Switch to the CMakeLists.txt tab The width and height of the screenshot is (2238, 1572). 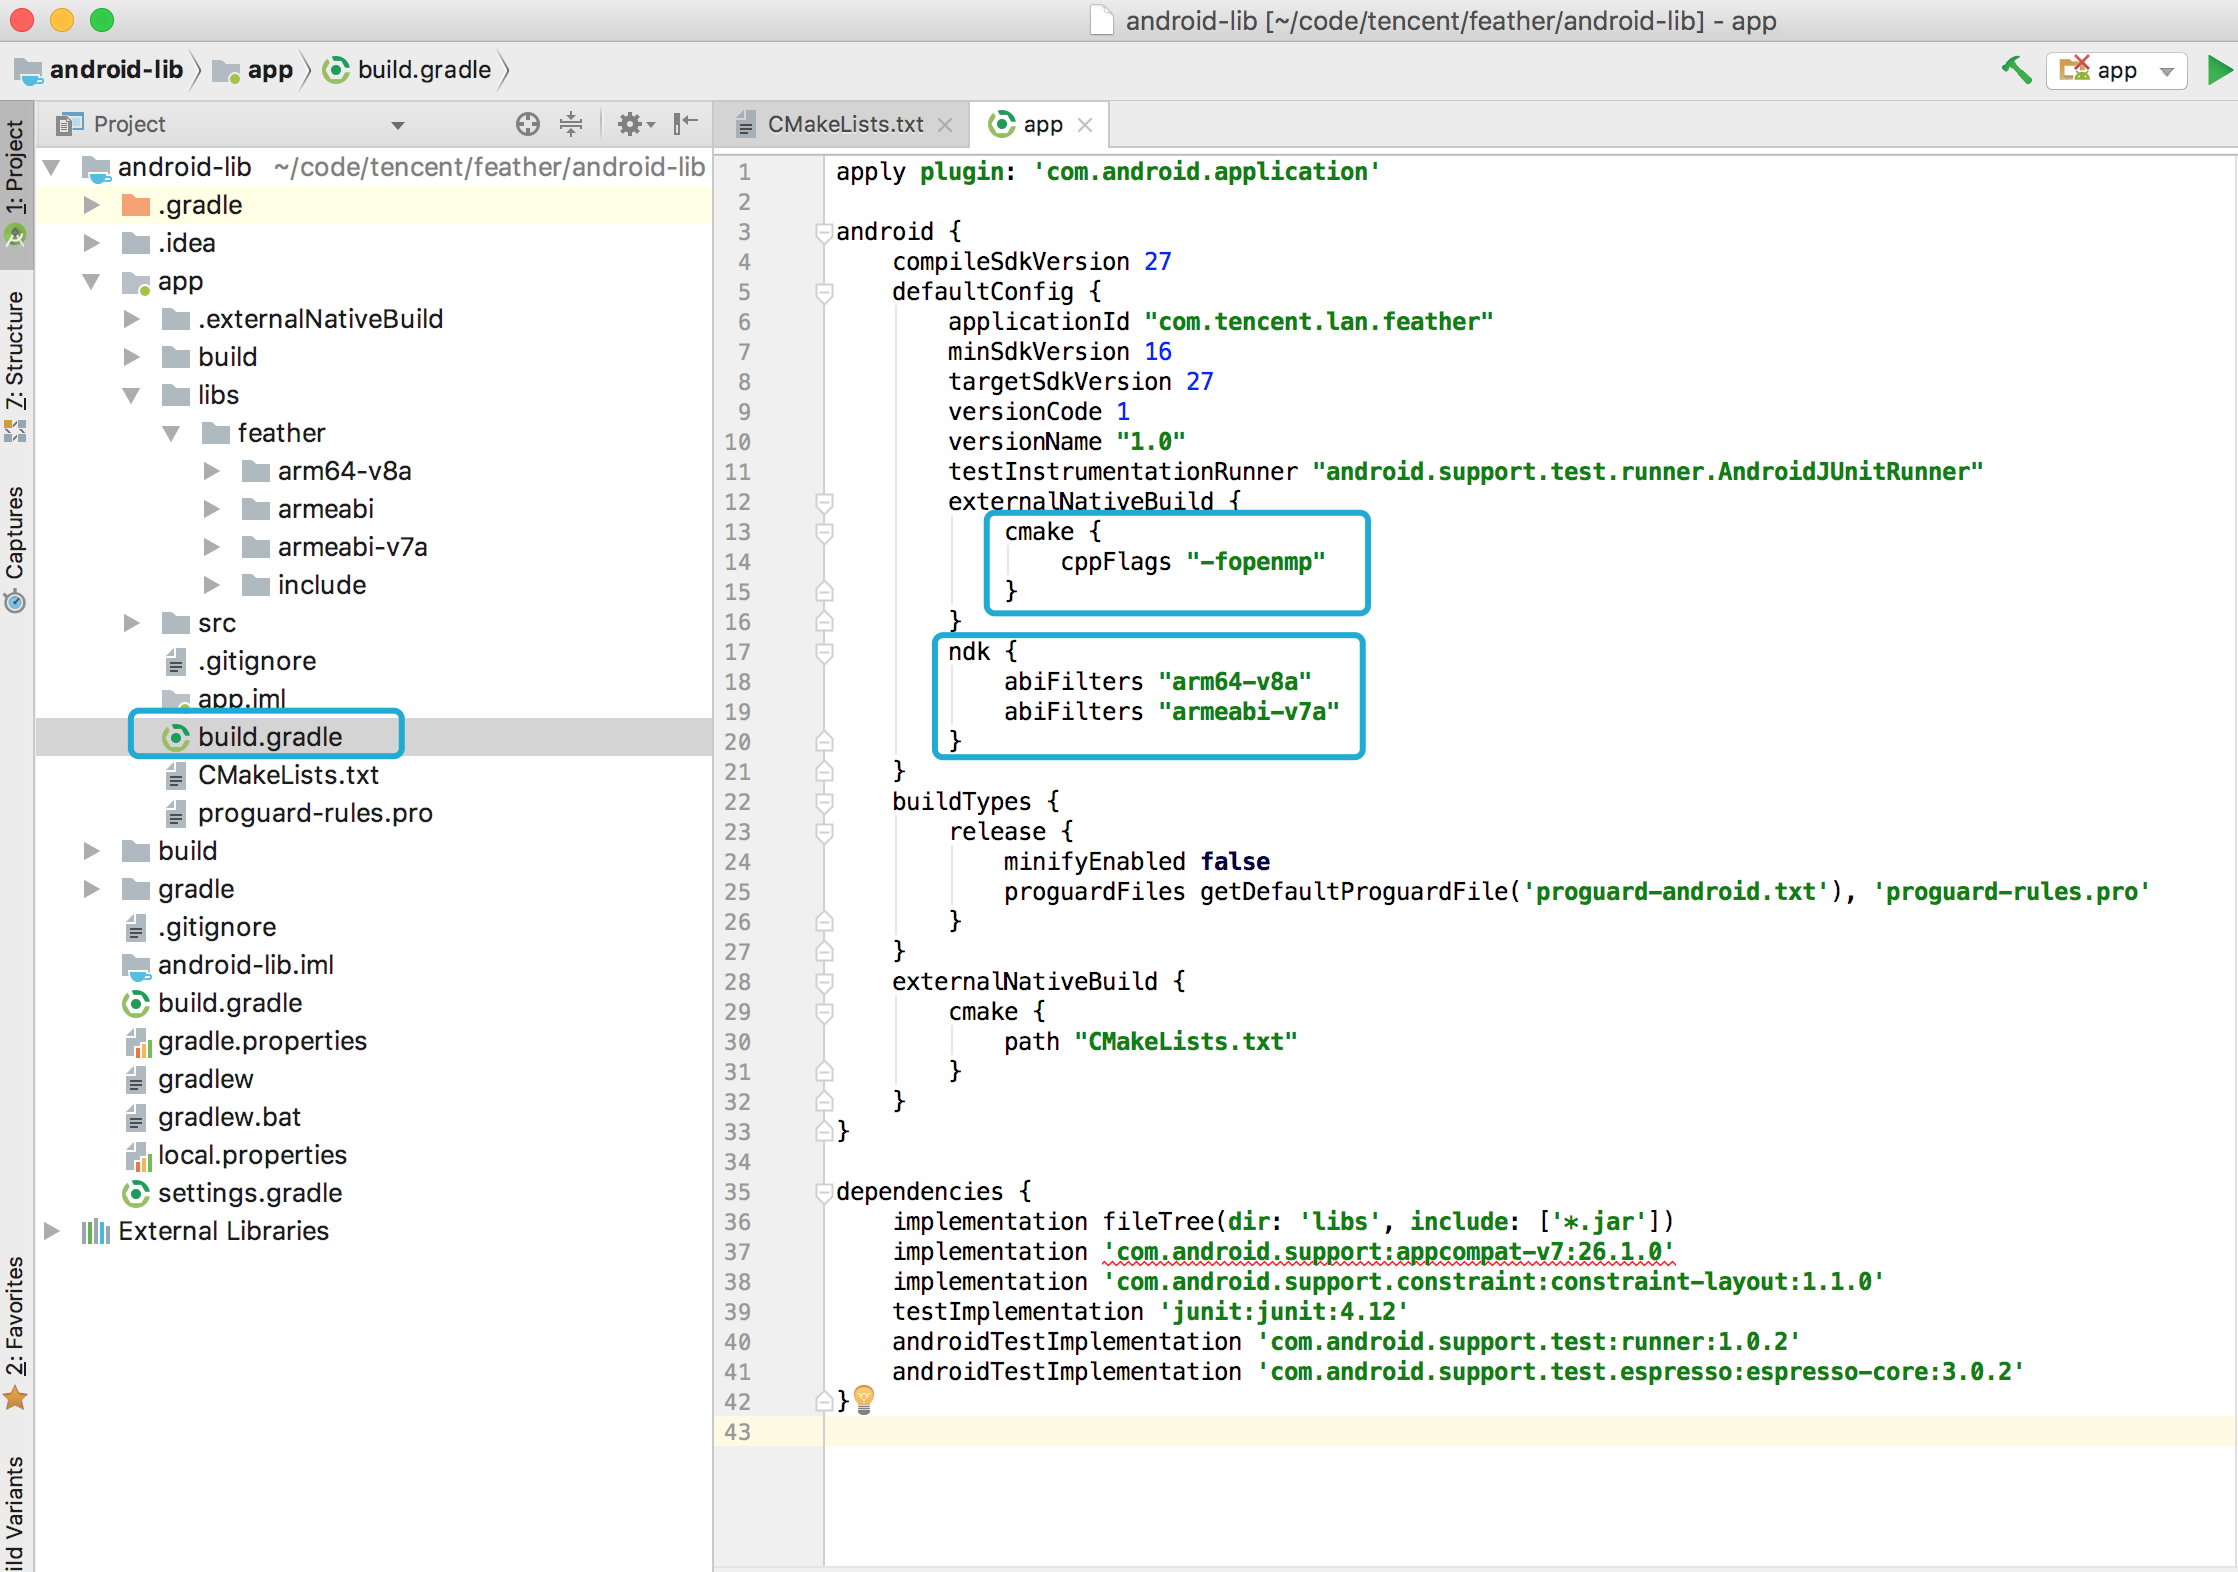pos(844,125)
